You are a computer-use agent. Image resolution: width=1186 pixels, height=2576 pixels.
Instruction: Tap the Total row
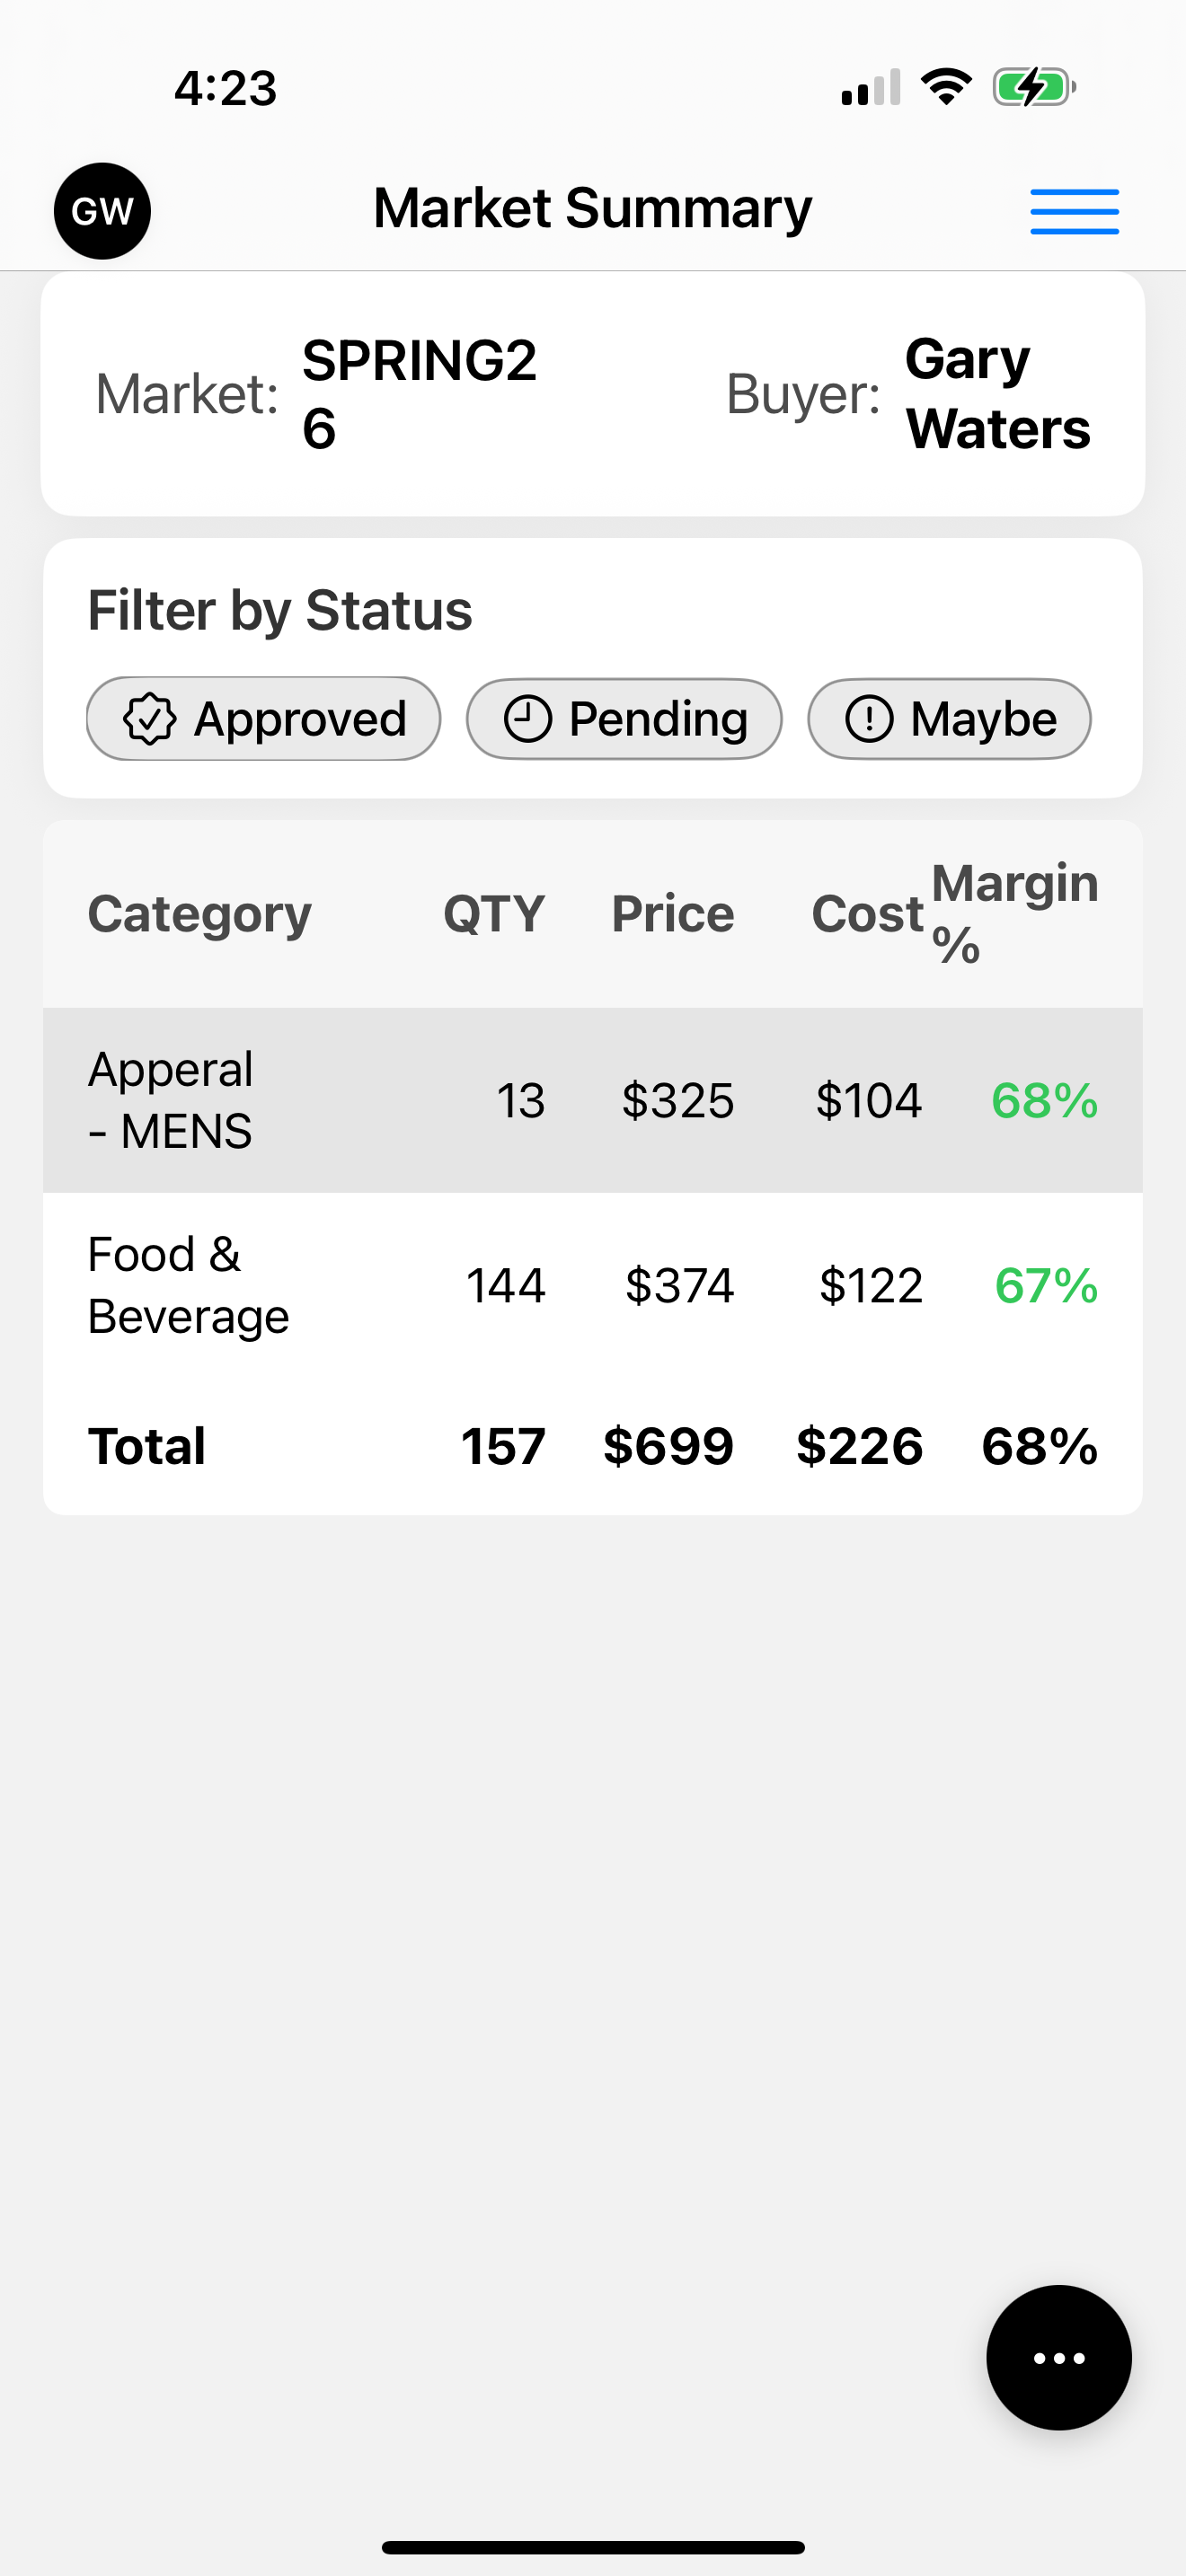pos(592,1446)
